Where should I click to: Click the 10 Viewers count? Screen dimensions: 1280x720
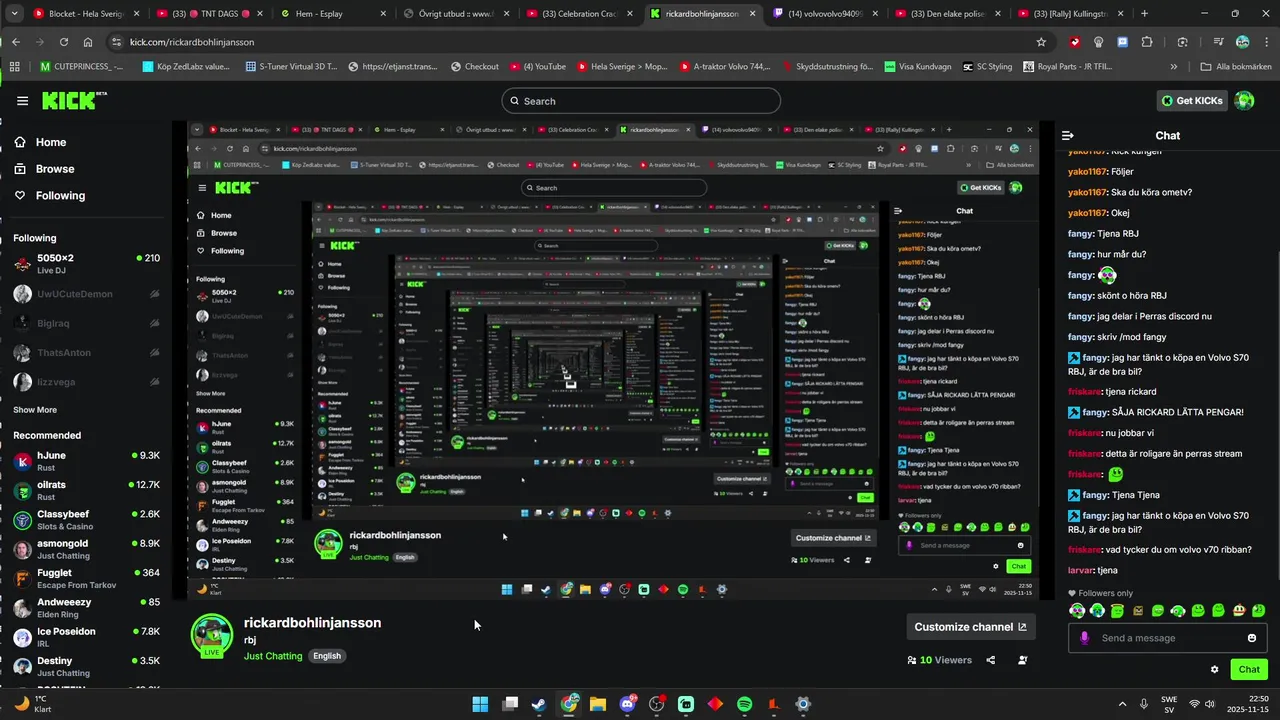[x=939, y=660]
